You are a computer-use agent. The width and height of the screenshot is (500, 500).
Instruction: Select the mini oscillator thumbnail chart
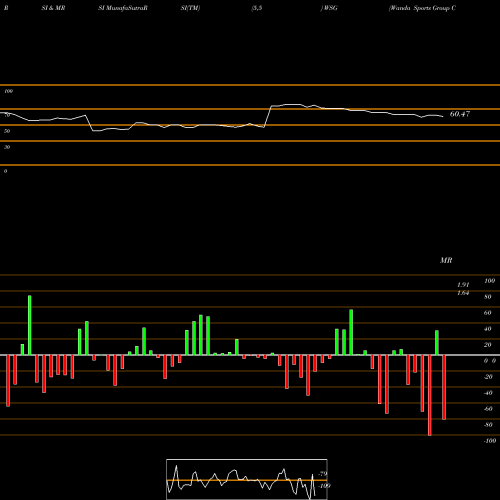pyautogui.click(x=247, y=479)
